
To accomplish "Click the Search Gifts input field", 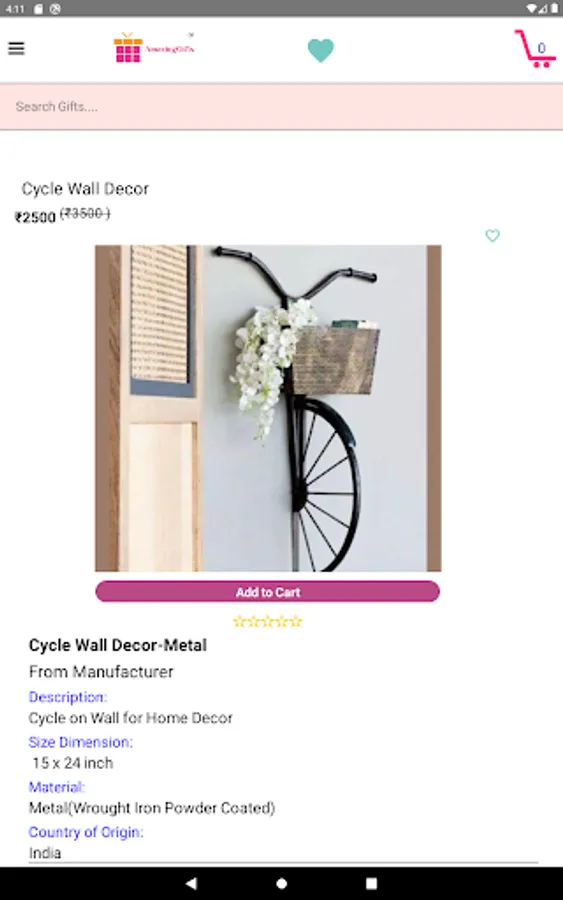I will [281, 107].
